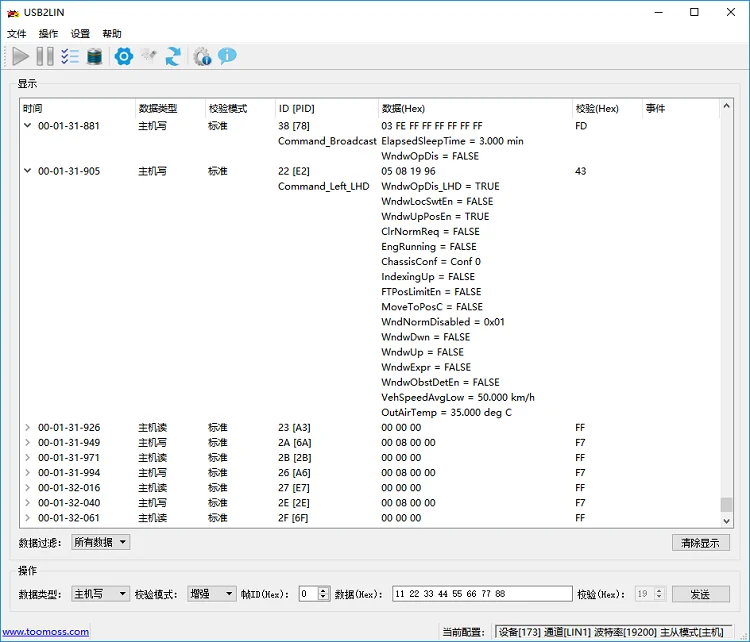Click the list scrollbar down arrow
Image resolution: width=750 pixels, height=642 pixels.
(x=727, y=521)
